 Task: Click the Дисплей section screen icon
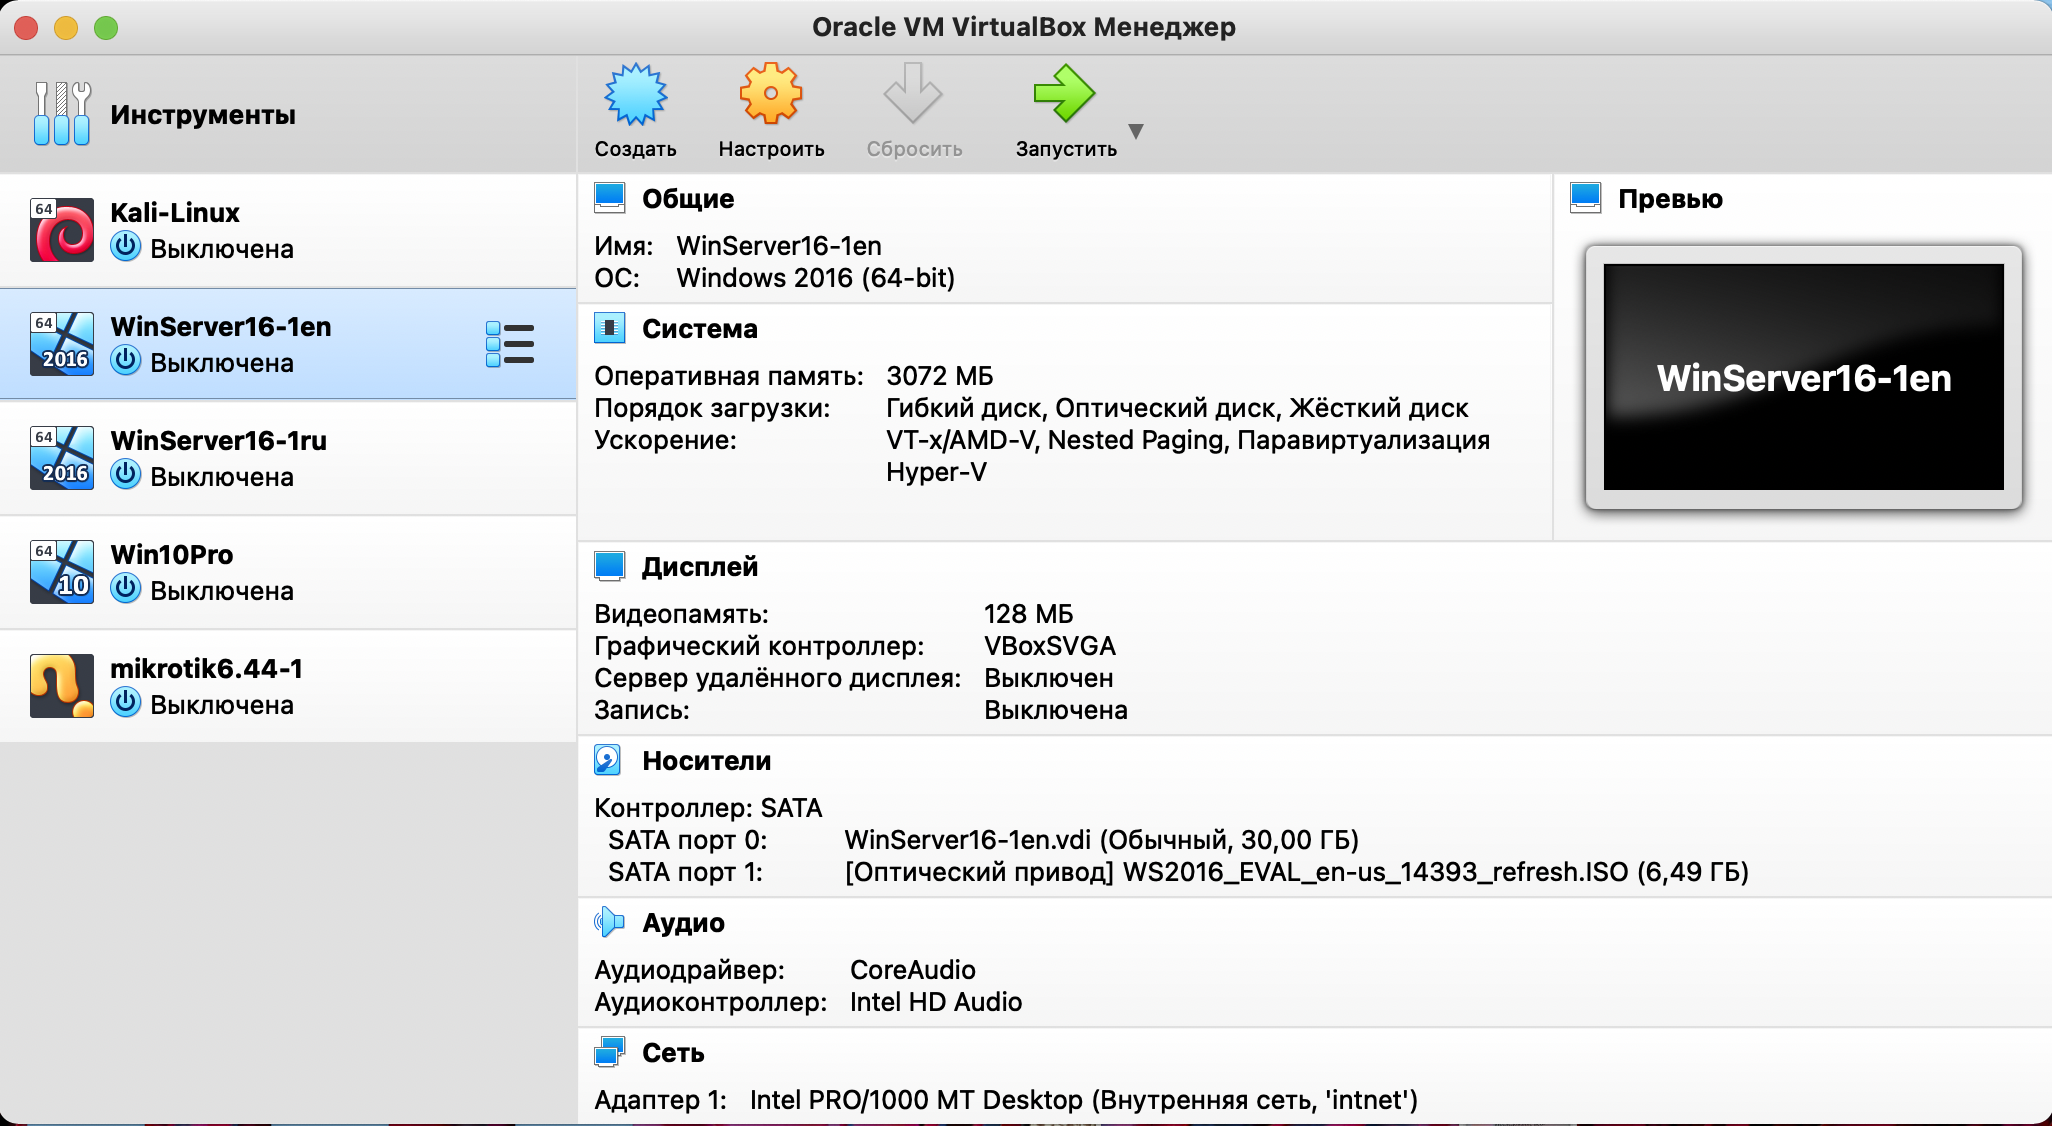[x=610, y=566]
